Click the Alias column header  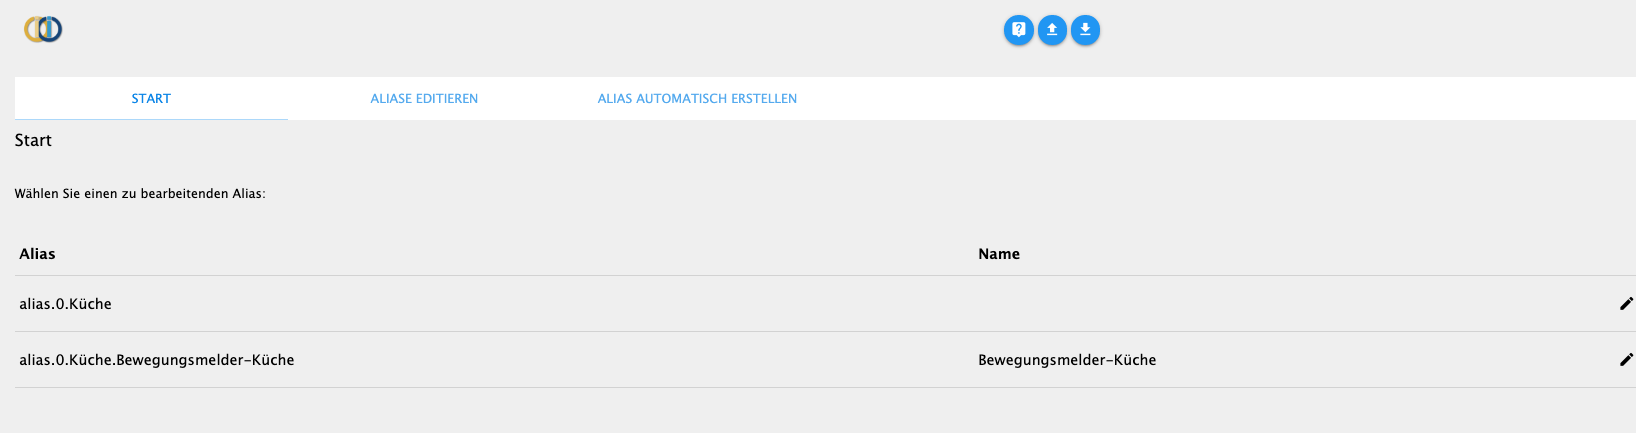point(38,254)
